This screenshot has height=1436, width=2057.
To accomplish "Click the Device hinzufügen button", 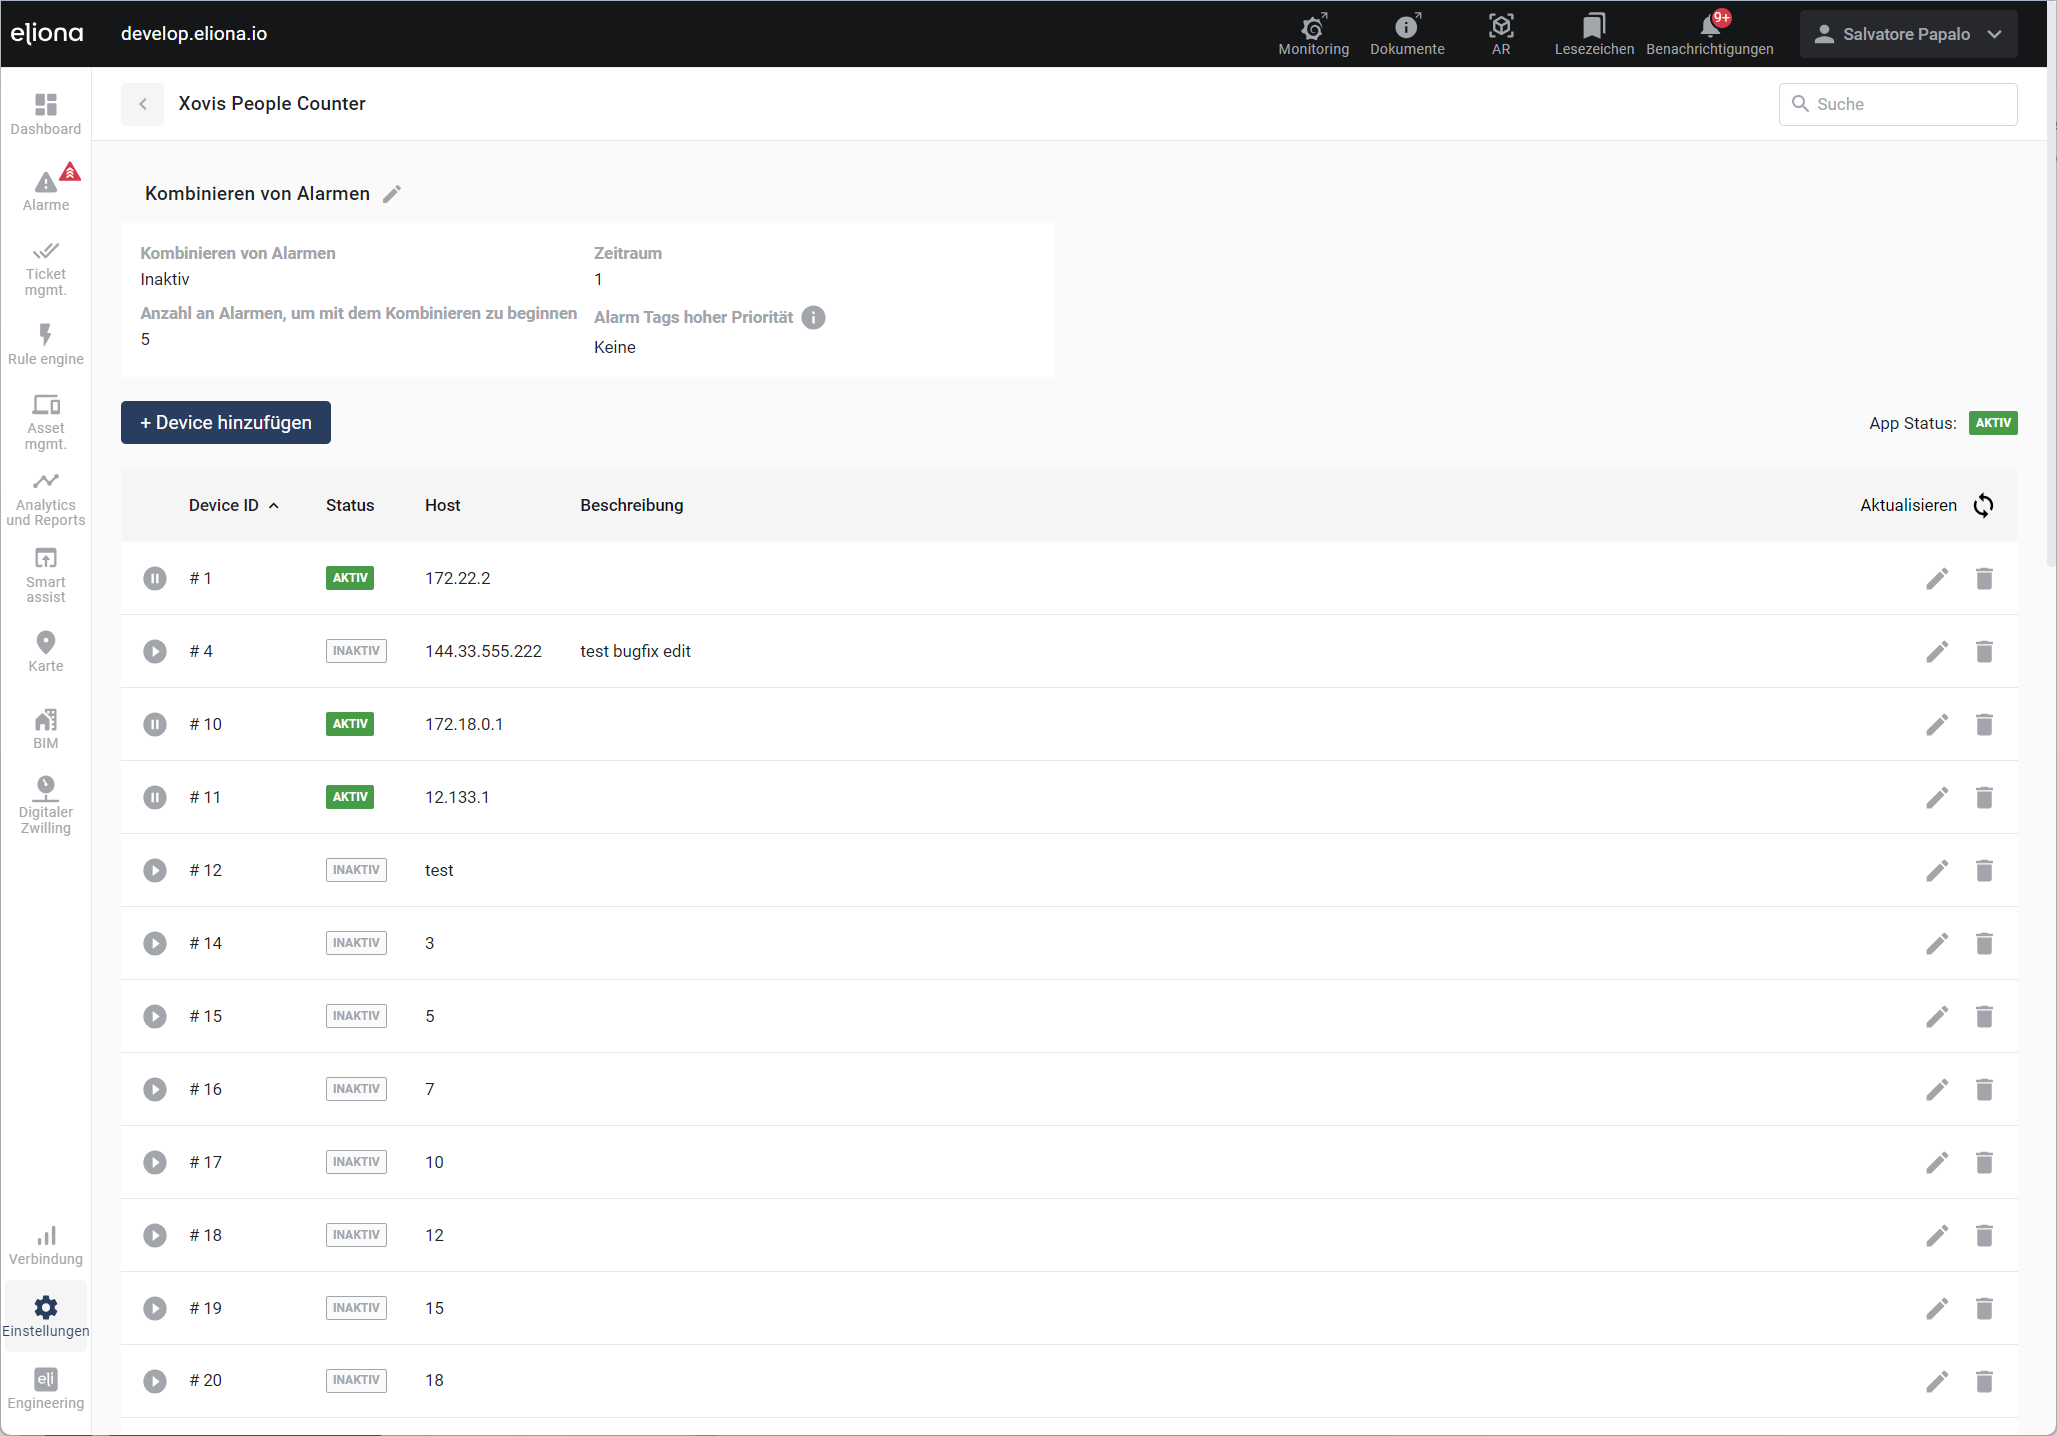I will coord(226,423).
